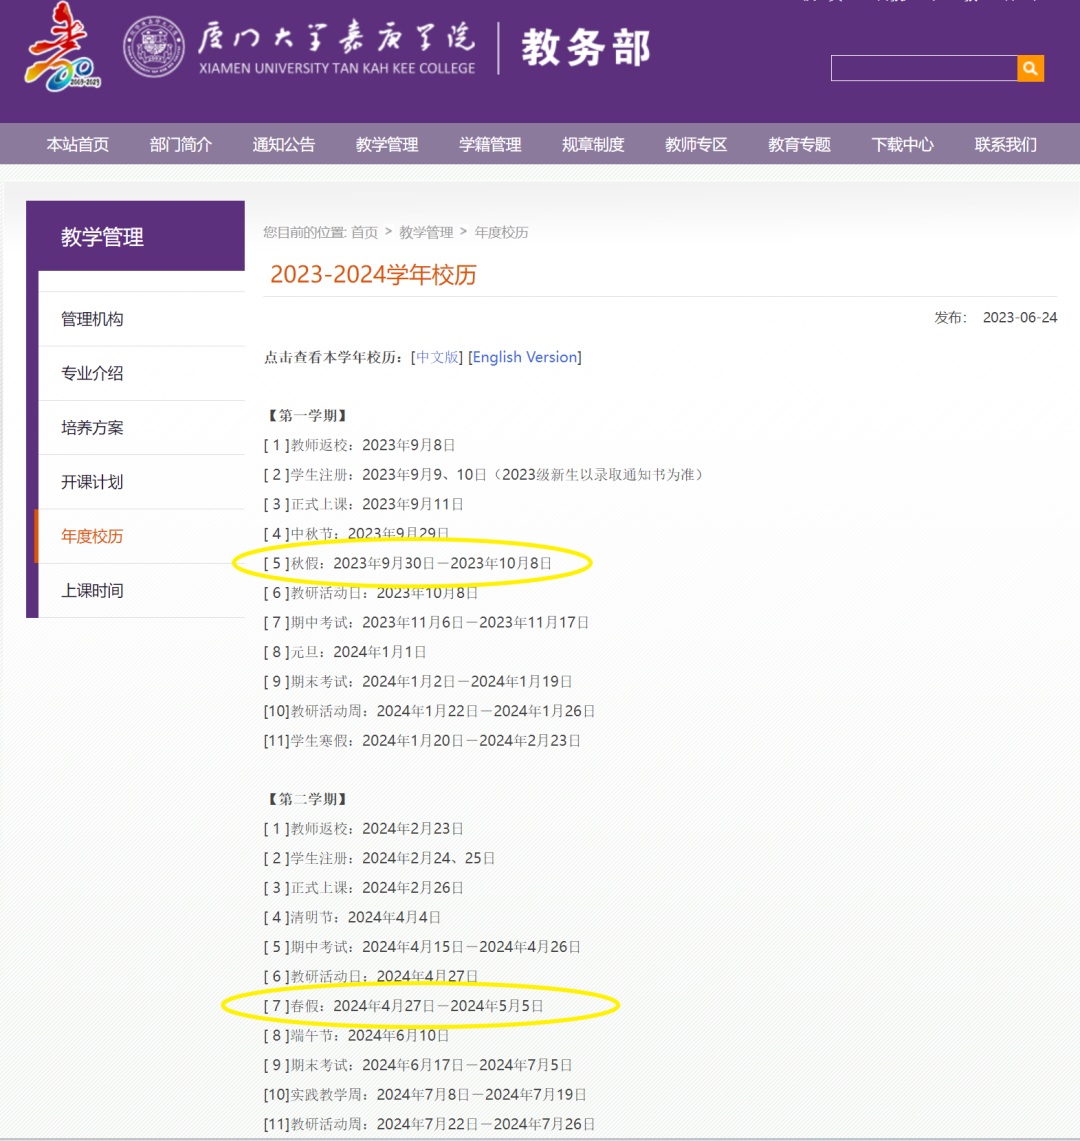Select the highlighted 年度校历 sidebar item
This screenshot has height=1141, width=1080.
[x=93, y=536]
